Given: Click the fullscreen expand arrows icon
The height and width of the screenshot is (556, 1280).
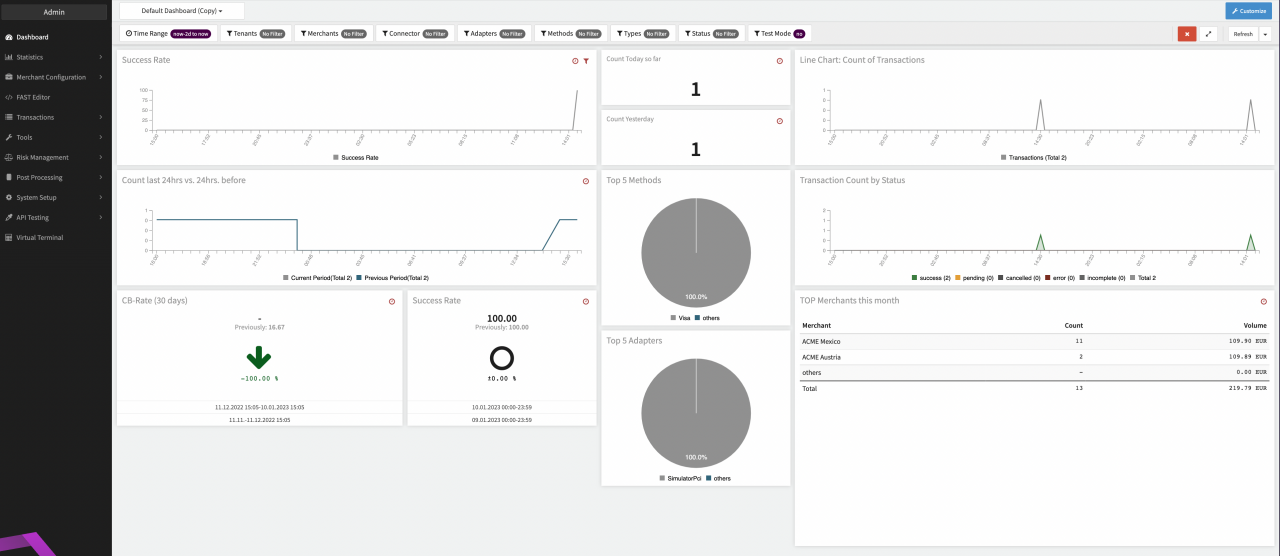Looking at the screenshot, I should [x=1208, y=34].
